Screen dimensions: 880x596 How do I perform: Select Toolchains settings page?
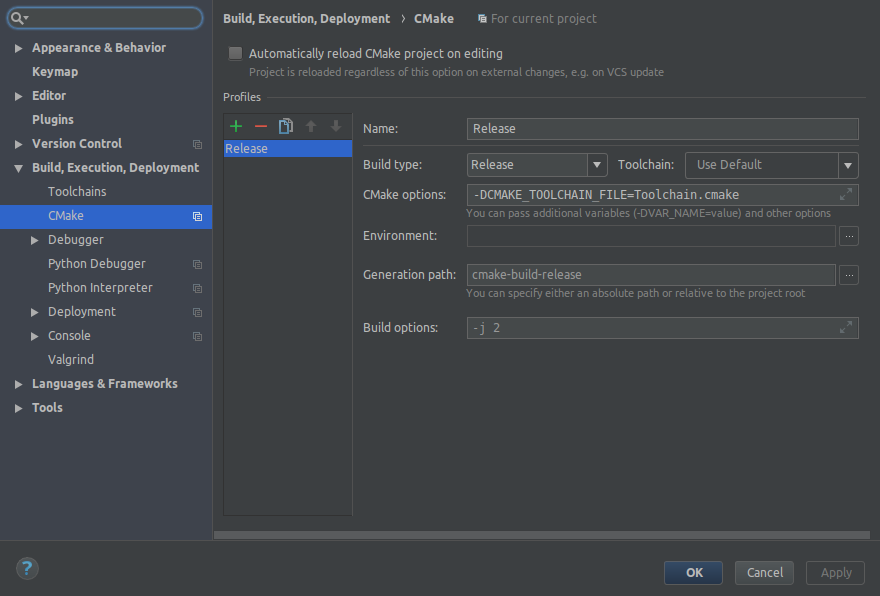[77, 191]
